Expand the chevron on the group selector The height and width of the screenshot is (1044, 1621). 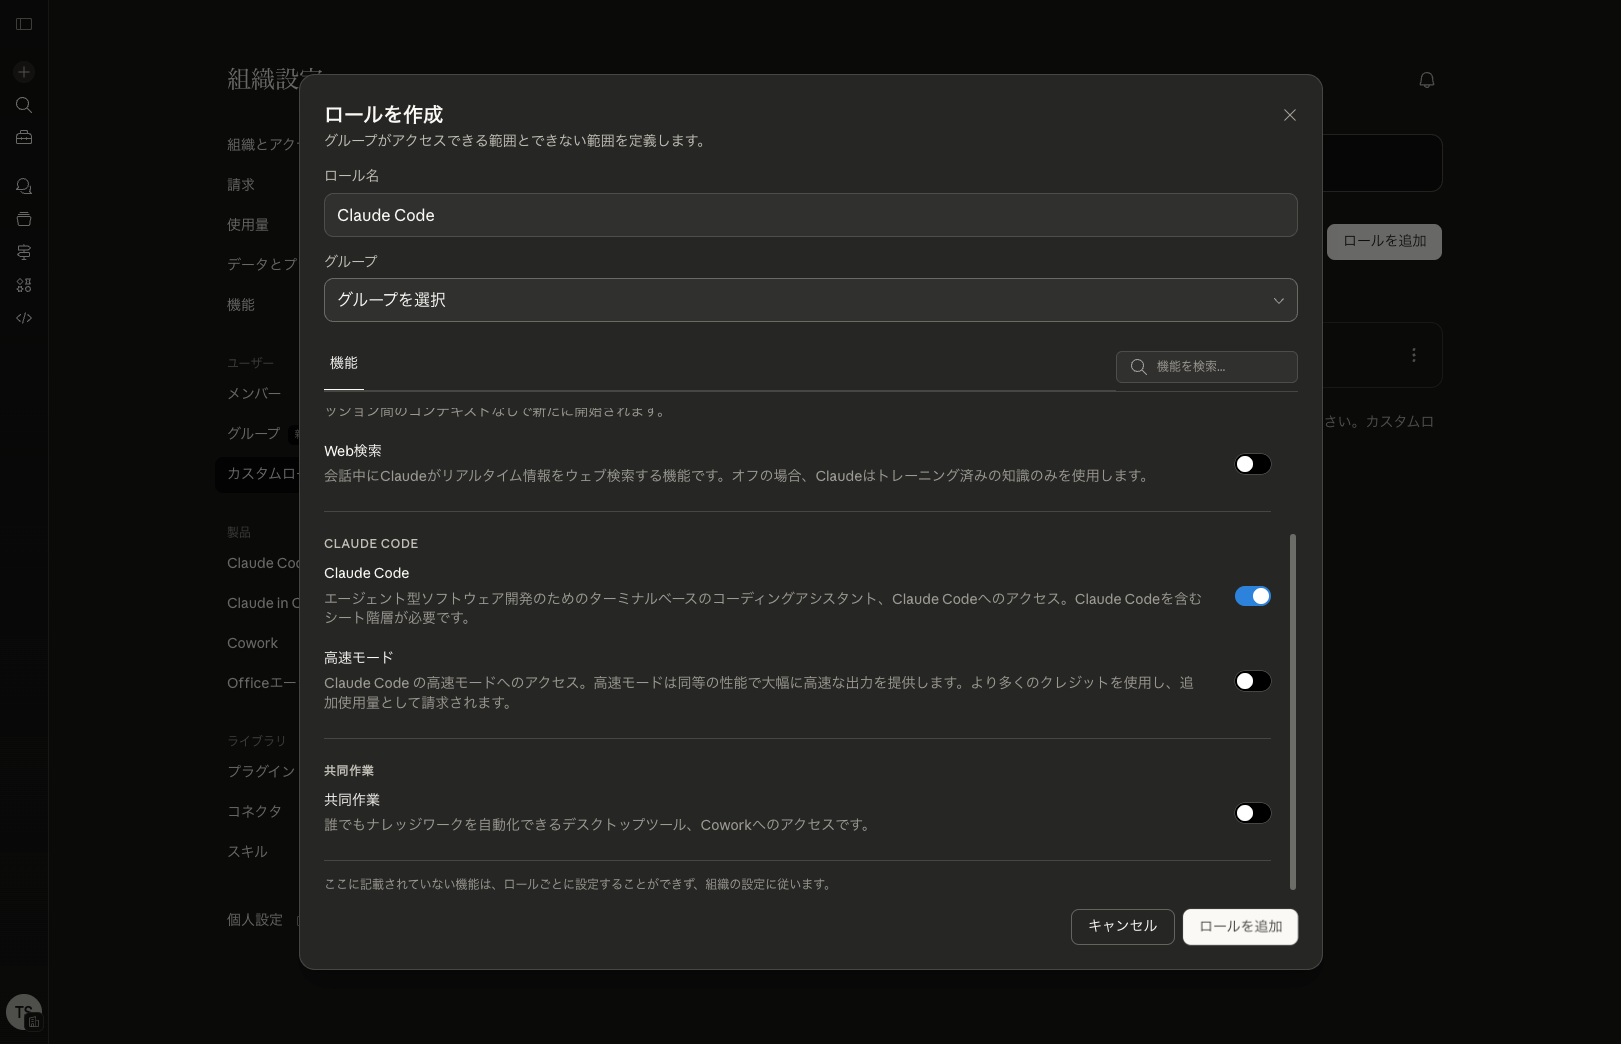1278,300
